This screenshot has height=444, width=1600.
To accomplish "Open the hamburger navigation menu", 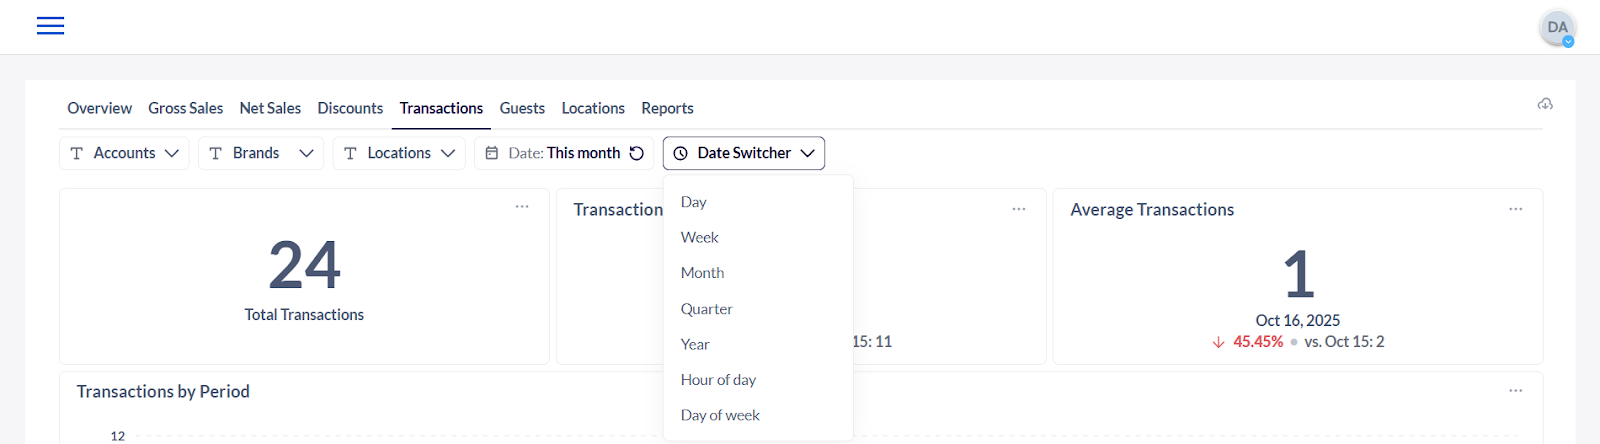I will pos(50,26).
